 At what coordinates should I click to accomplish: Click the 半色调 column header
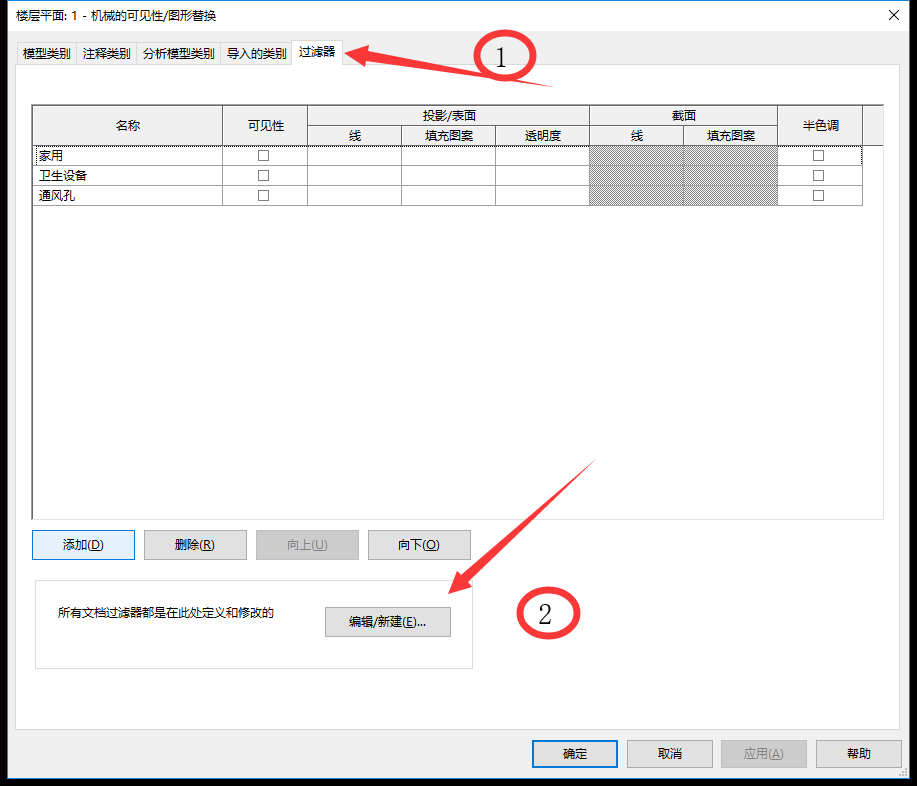821,126
